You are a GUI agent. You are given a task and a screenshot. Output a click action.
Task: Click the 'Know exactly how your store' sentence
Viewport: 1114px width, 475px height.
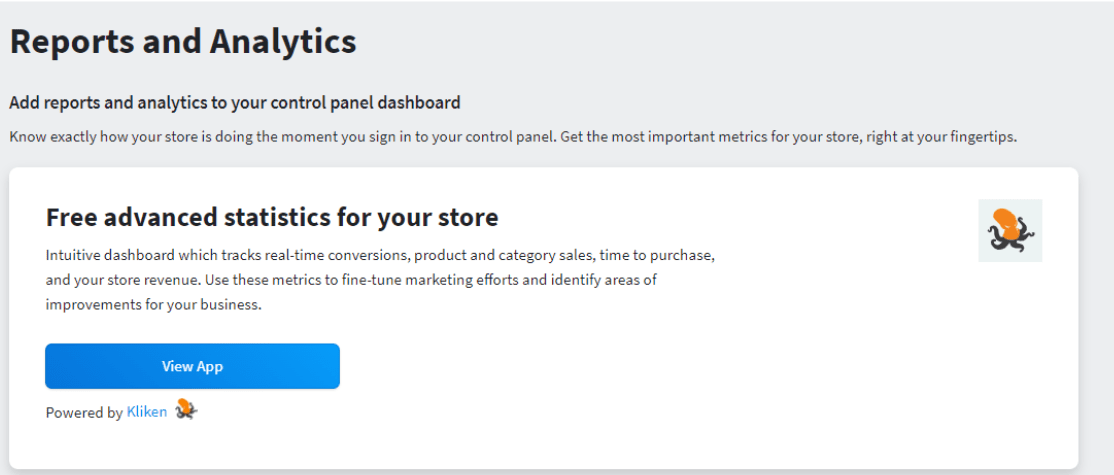(513, 137)
